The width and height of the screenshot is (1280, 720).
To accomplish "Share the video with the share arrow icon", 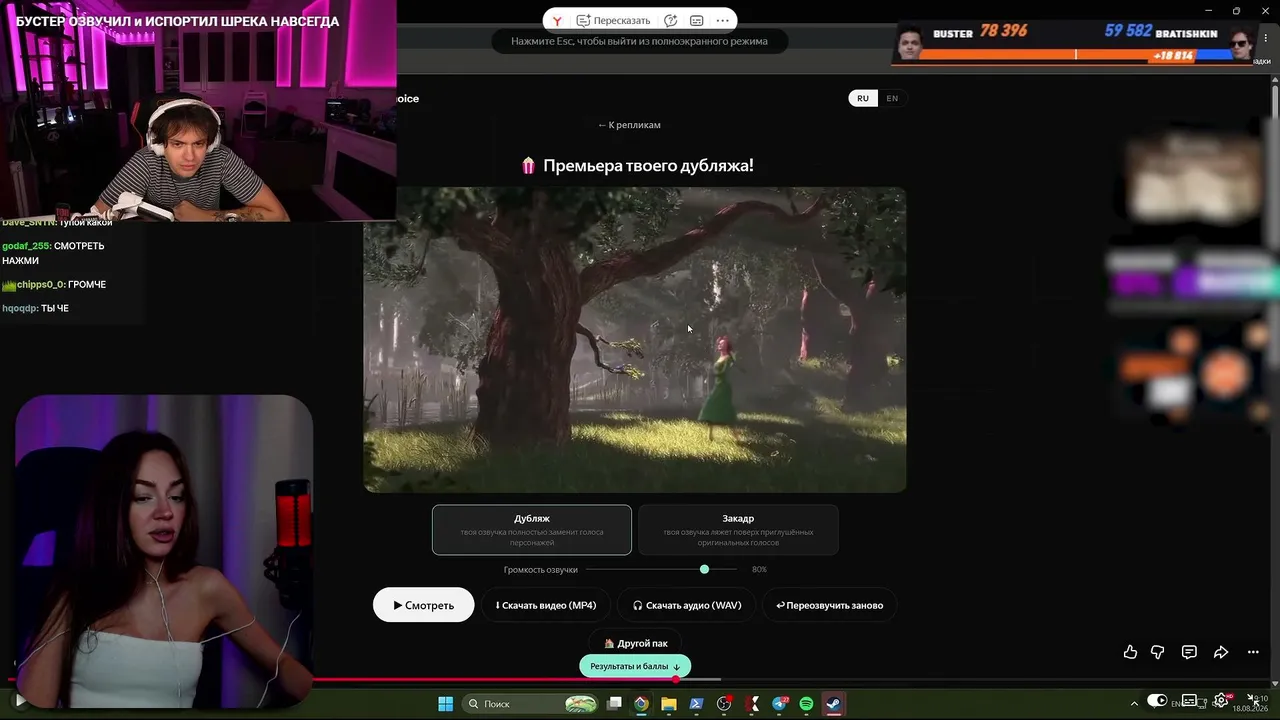I will (x=1221, y=652).
